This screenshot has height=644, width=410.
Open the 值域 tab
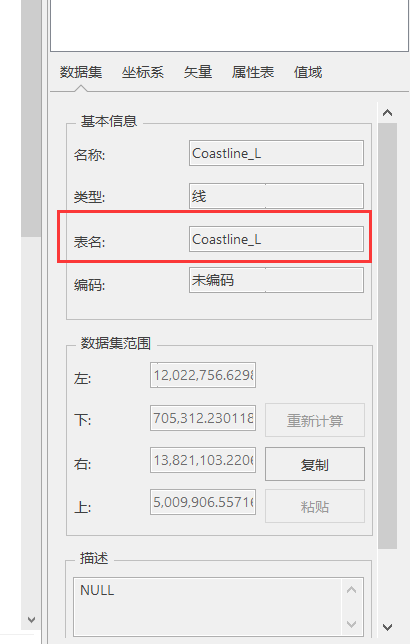tap(308, 73)
